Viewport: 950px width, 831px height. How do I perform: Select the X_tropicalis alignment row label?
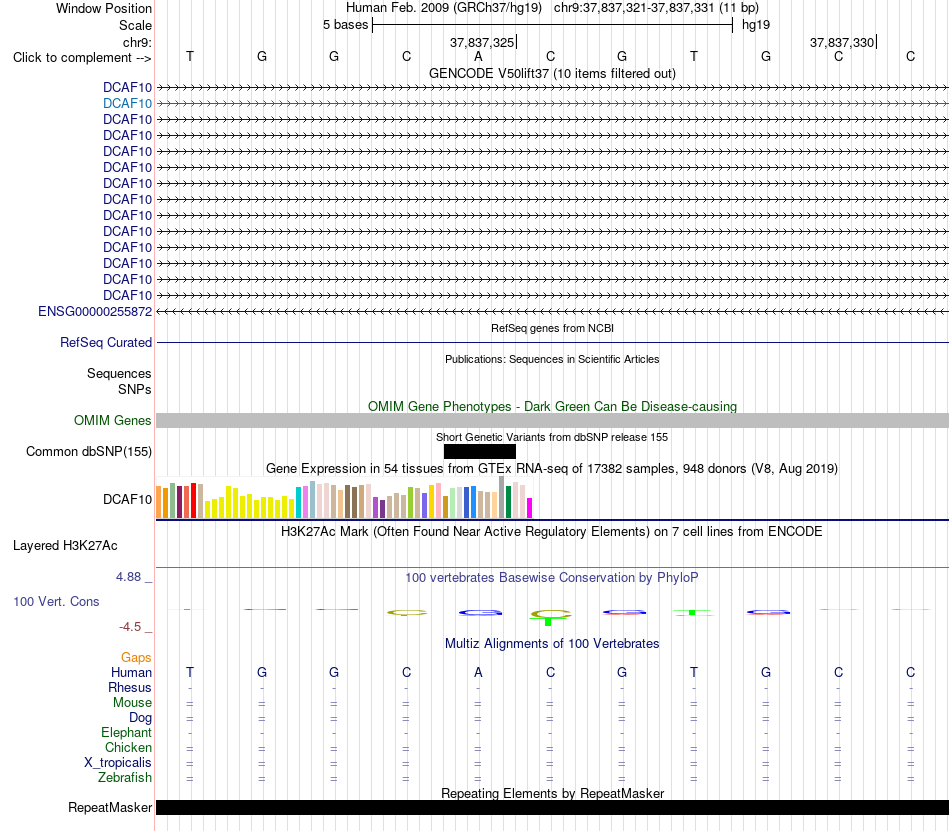click(x=118, y=763)
